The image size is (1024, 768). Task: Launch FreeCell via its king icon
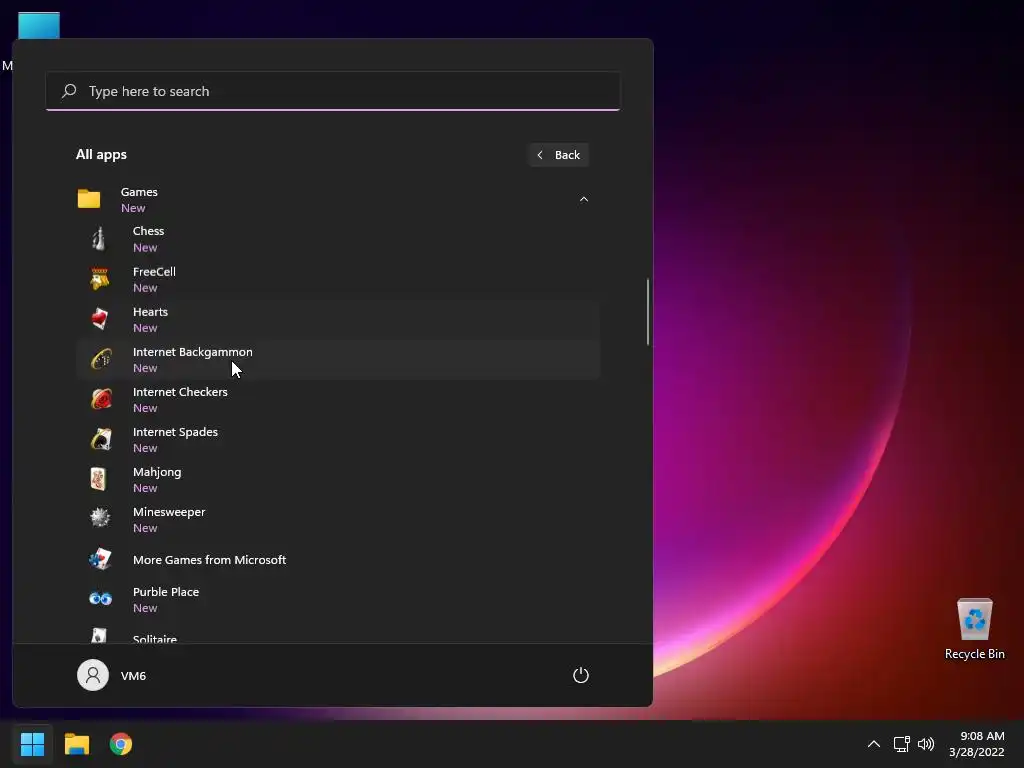pos(100,279)
